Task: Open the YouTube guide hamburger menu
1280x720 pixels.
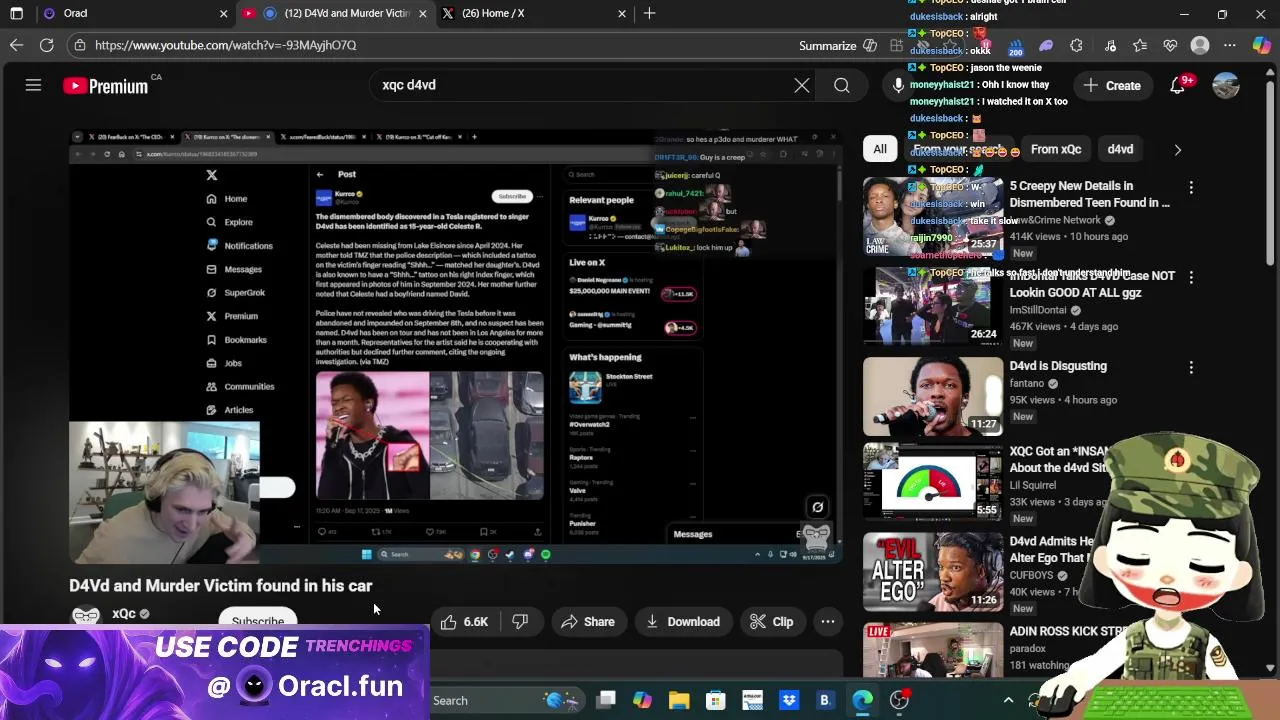Action: (x=33, y=86)
